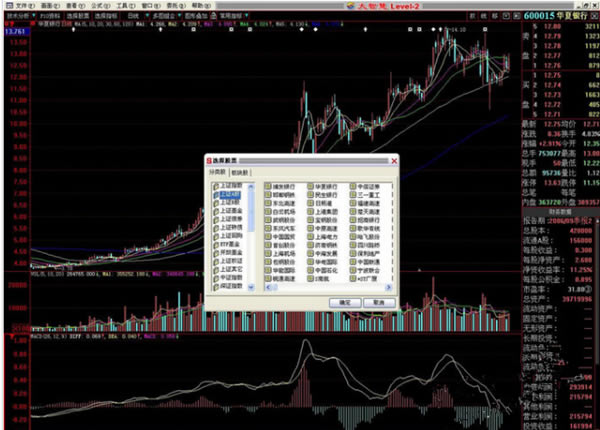Expand the 日线 period dropdown arrow
Screen dimensions: 600x430
tap(147, 16)
